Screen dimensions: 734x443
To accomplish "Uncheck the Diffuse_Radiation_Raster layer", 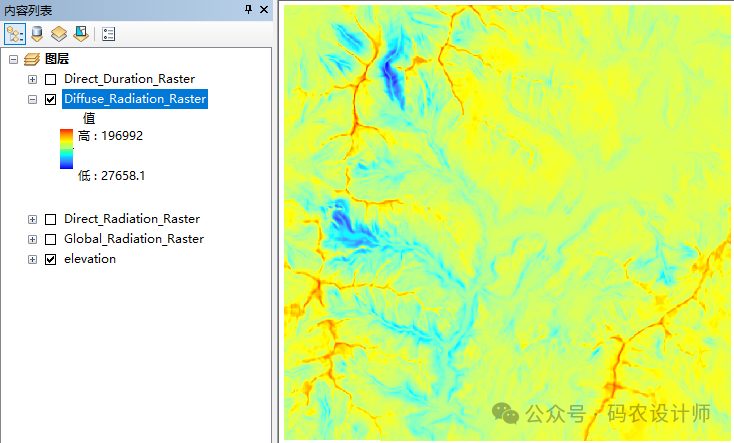I will (x=51, y=99).
